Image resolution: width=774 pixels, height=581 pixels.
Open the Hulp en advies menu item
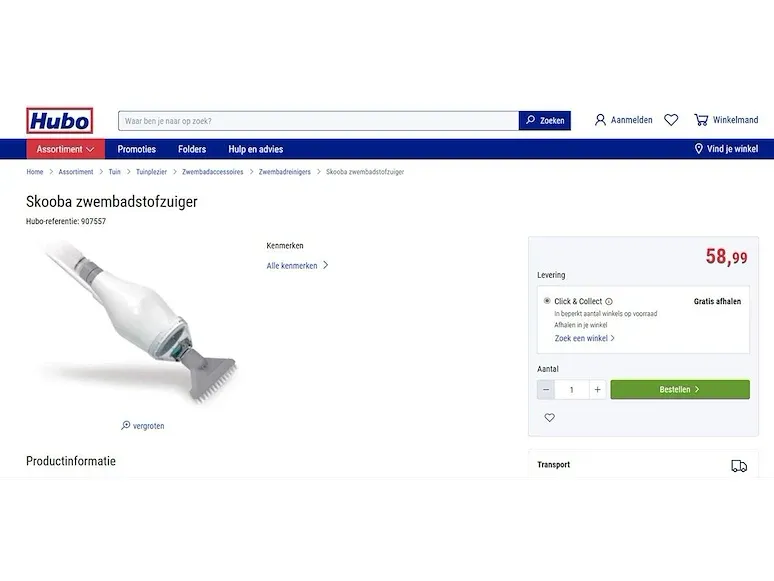(x=256, y=149)
